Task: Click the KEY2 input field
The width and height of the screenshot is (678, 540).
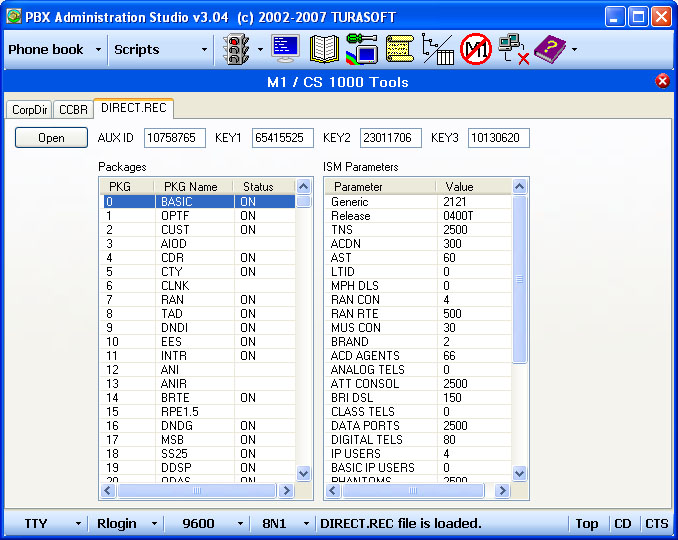Action: point(391,138)
